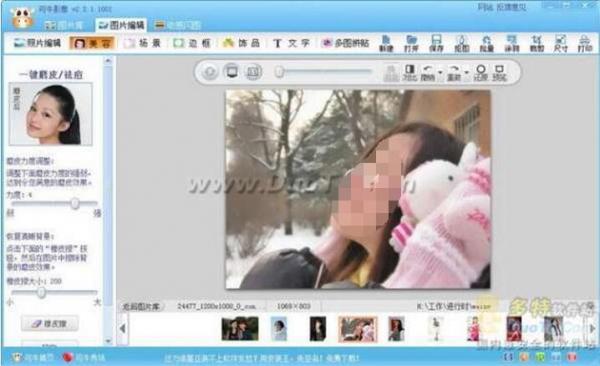The height and width of the screenshot is (366, 600).
Task: Click the cow mascot application logo
Action: 22,18
